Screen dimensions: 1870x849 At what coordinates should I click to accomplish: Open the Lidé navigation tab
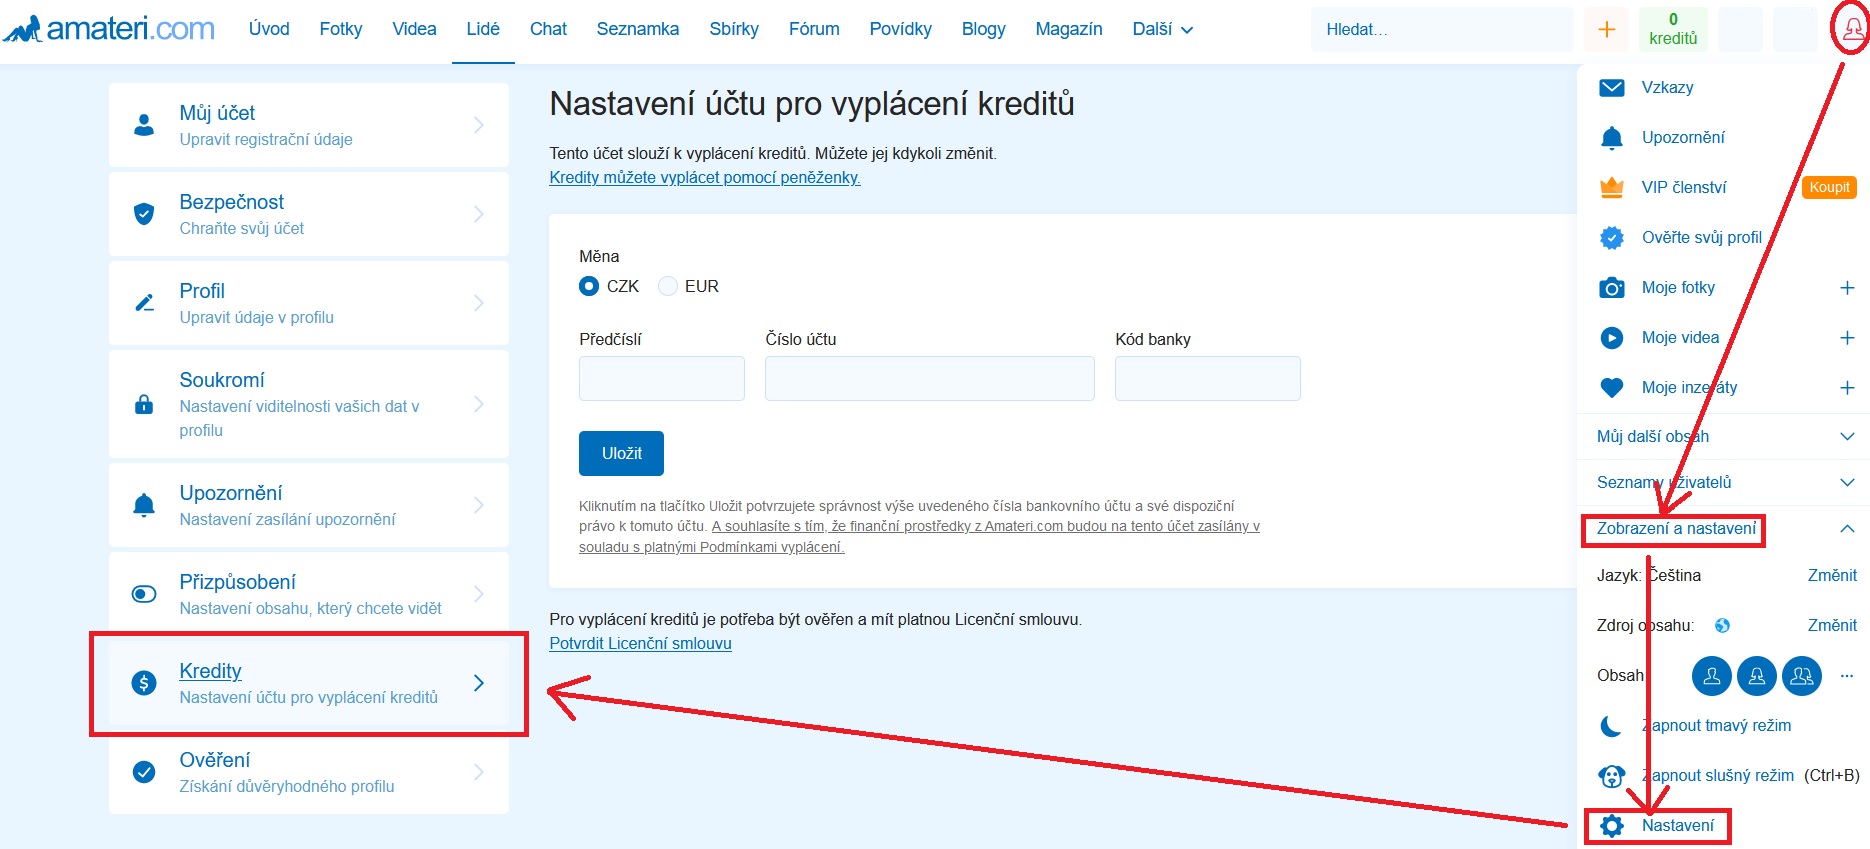click(x=483, y=30)
